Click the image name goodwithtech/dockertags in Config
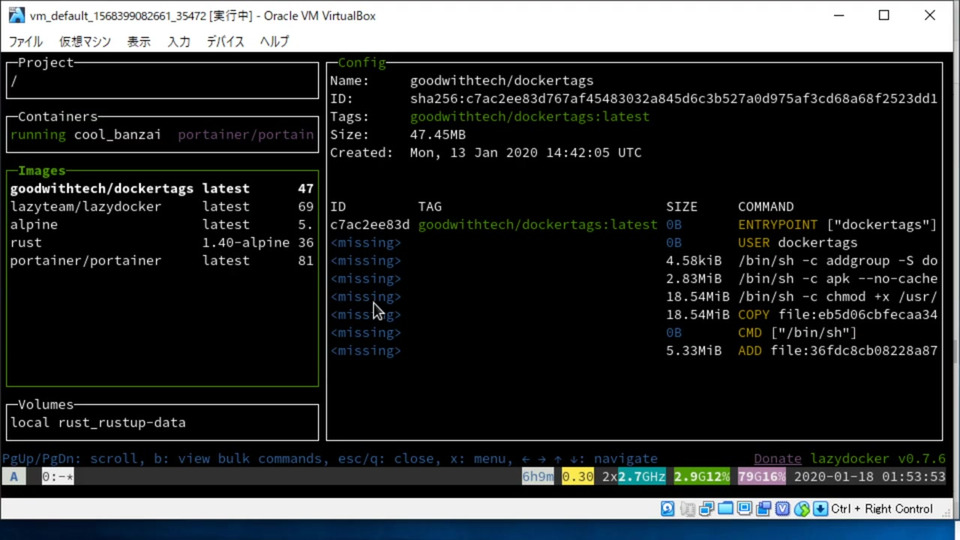 [501, 81]
